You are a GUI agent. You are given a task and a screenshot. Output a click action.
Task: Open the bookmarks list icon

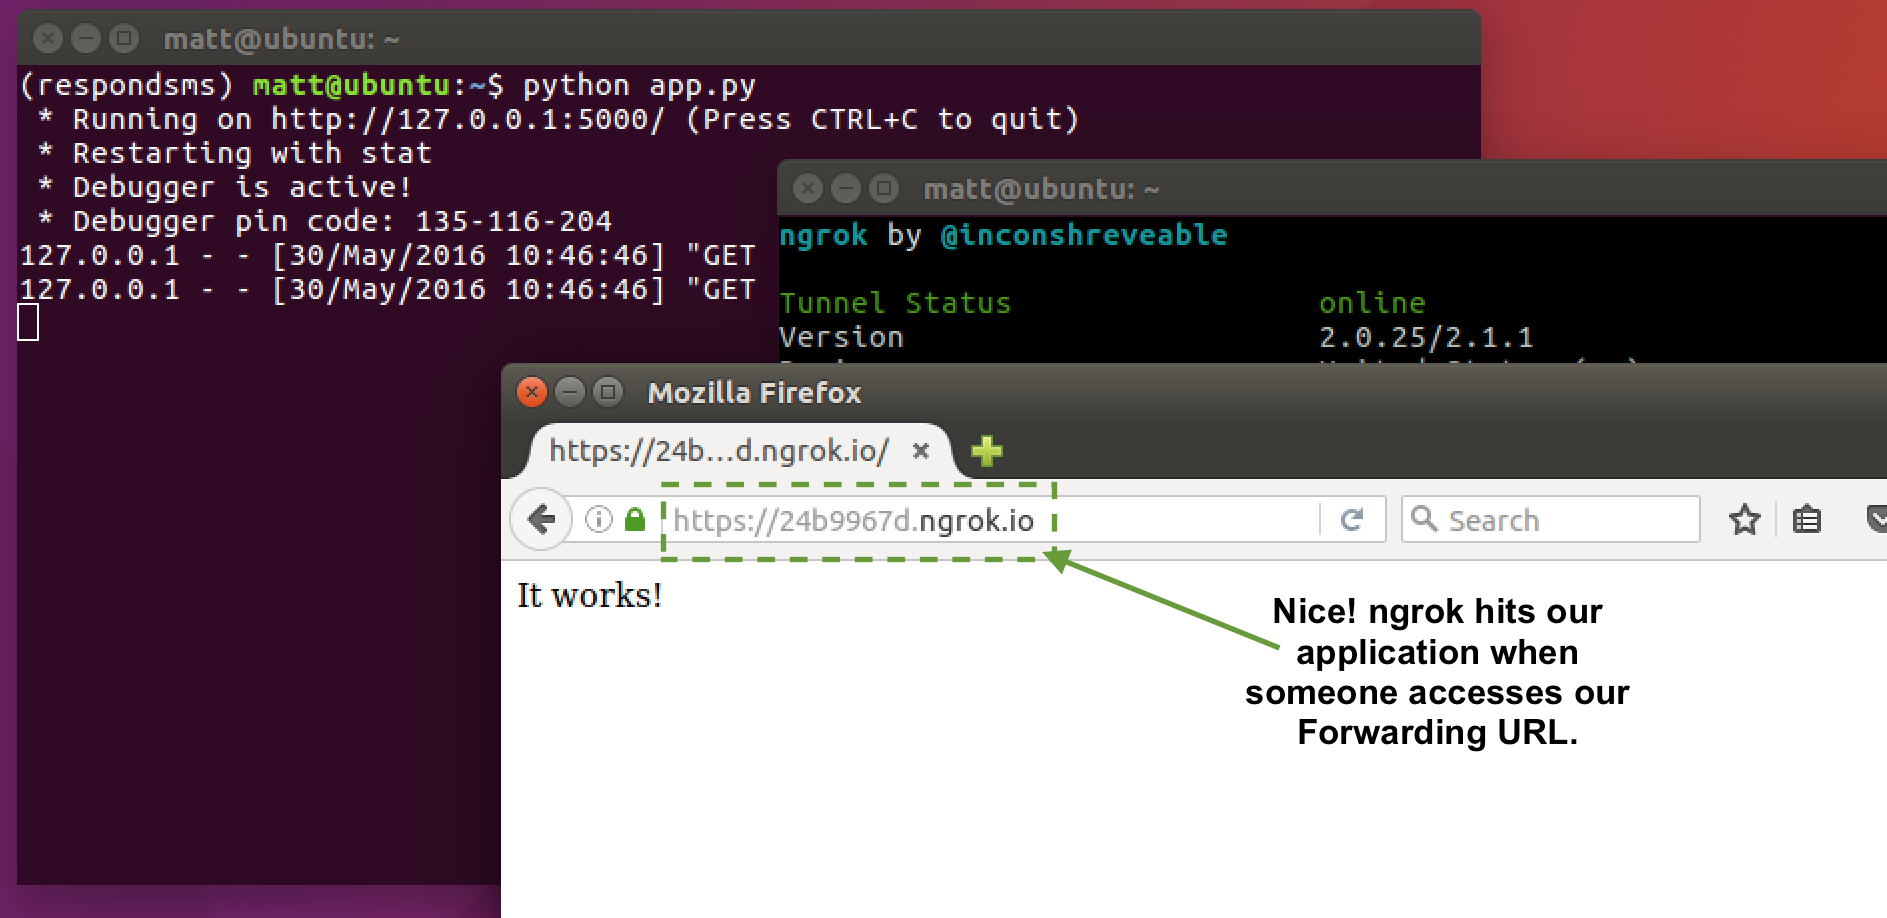pos(1806,519)
